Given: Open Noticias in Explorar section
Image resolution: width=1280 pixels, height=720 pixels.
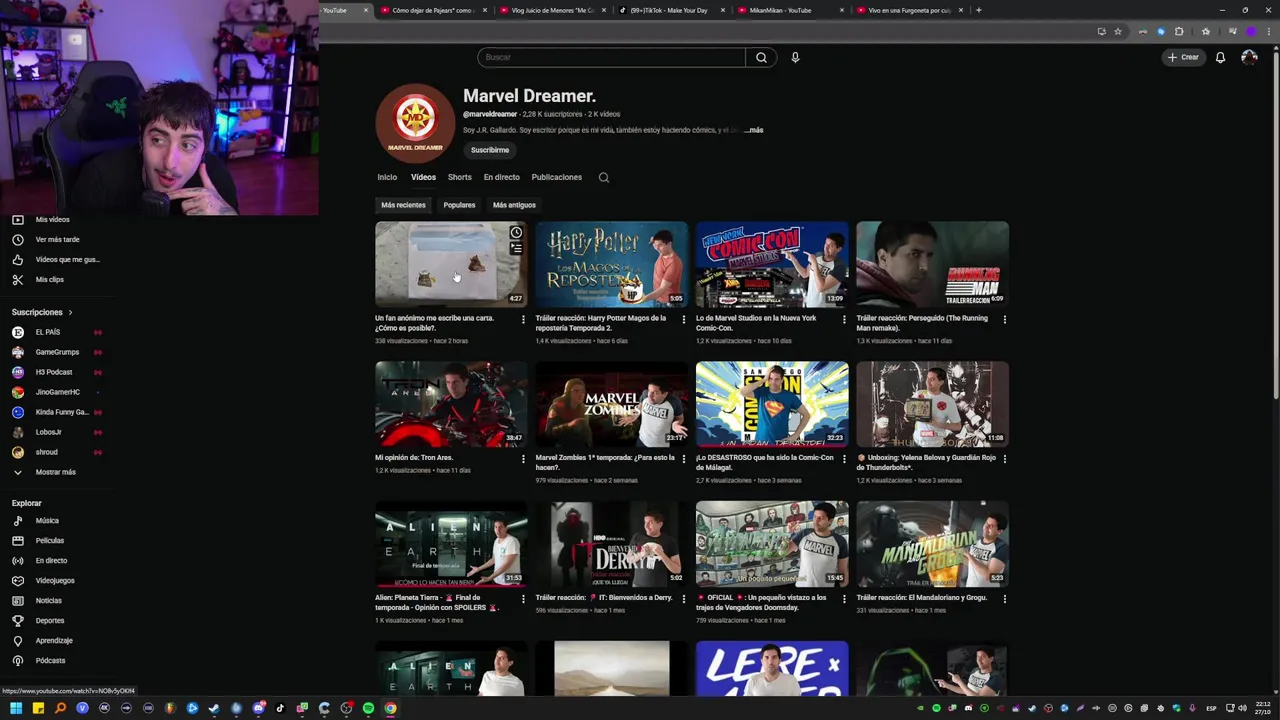Looking at the screenshot, I should coord(48,600).
